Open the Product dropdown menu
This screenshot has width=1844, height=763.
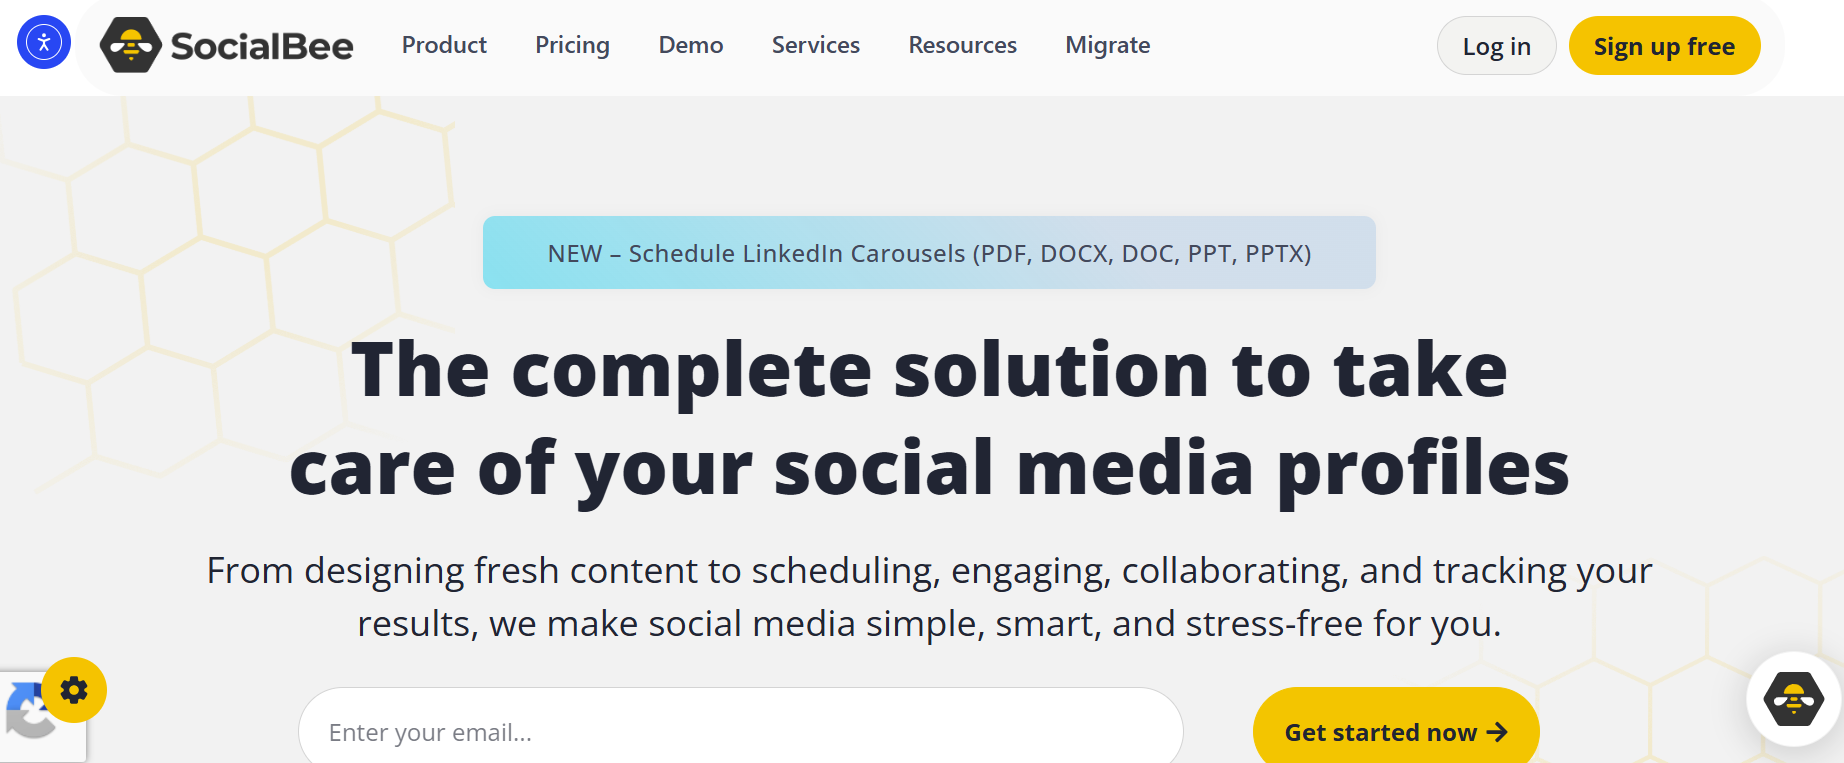pos(444,45)
